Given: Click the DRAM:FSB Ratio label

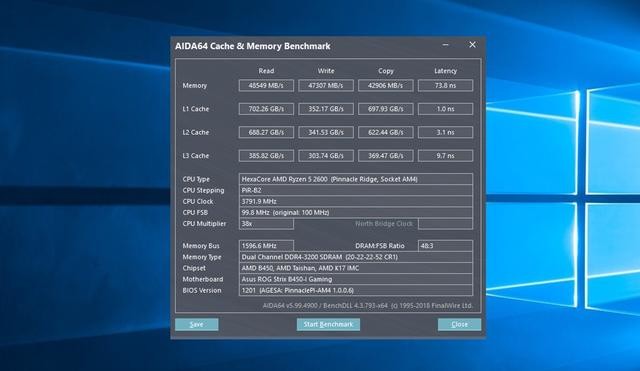Looking at the screenshot, I should pos(380,246).
